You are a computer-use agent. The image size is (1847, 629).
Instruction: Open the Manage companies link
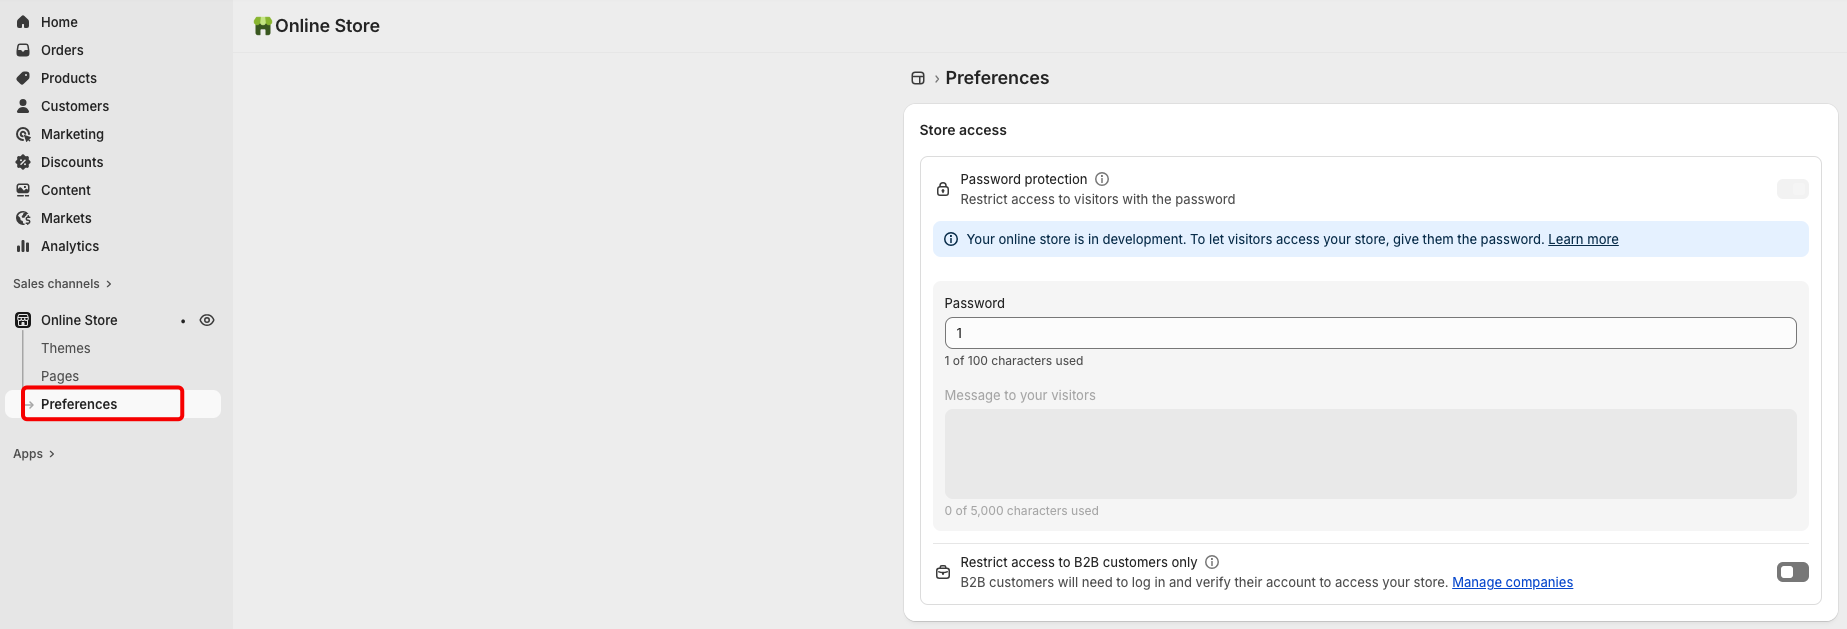pyautogui.click(x=1512, y=582)
